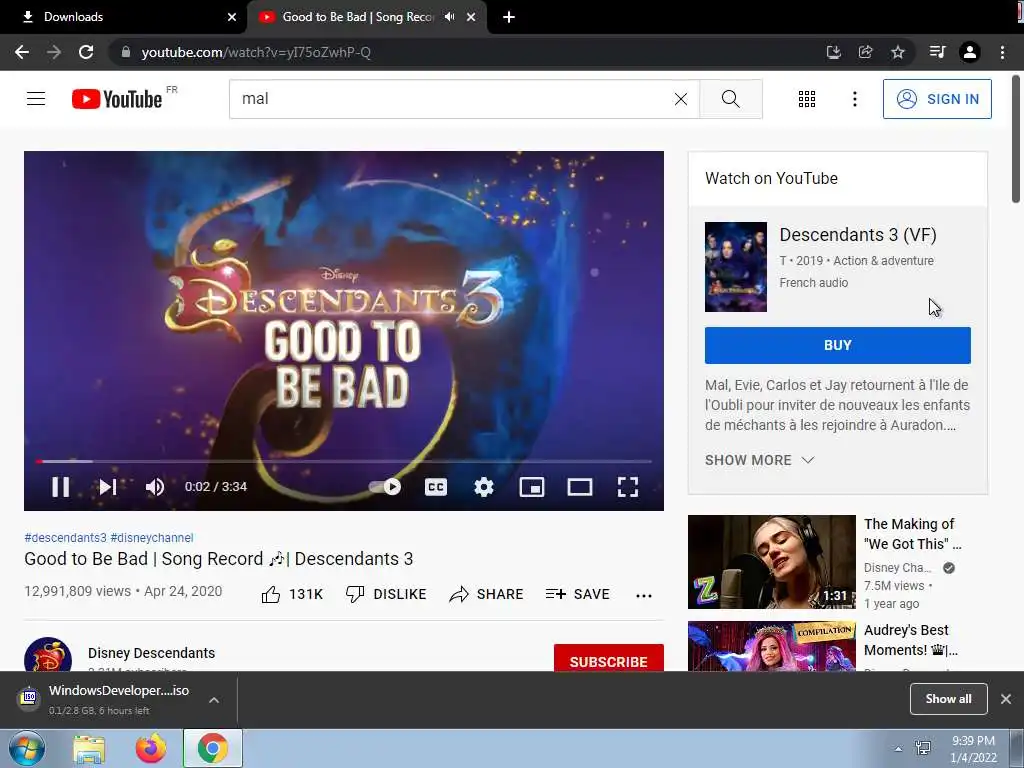Click the DISLIKE button
This screenshot has height=768, width=1024.
[x=386, y=594]
